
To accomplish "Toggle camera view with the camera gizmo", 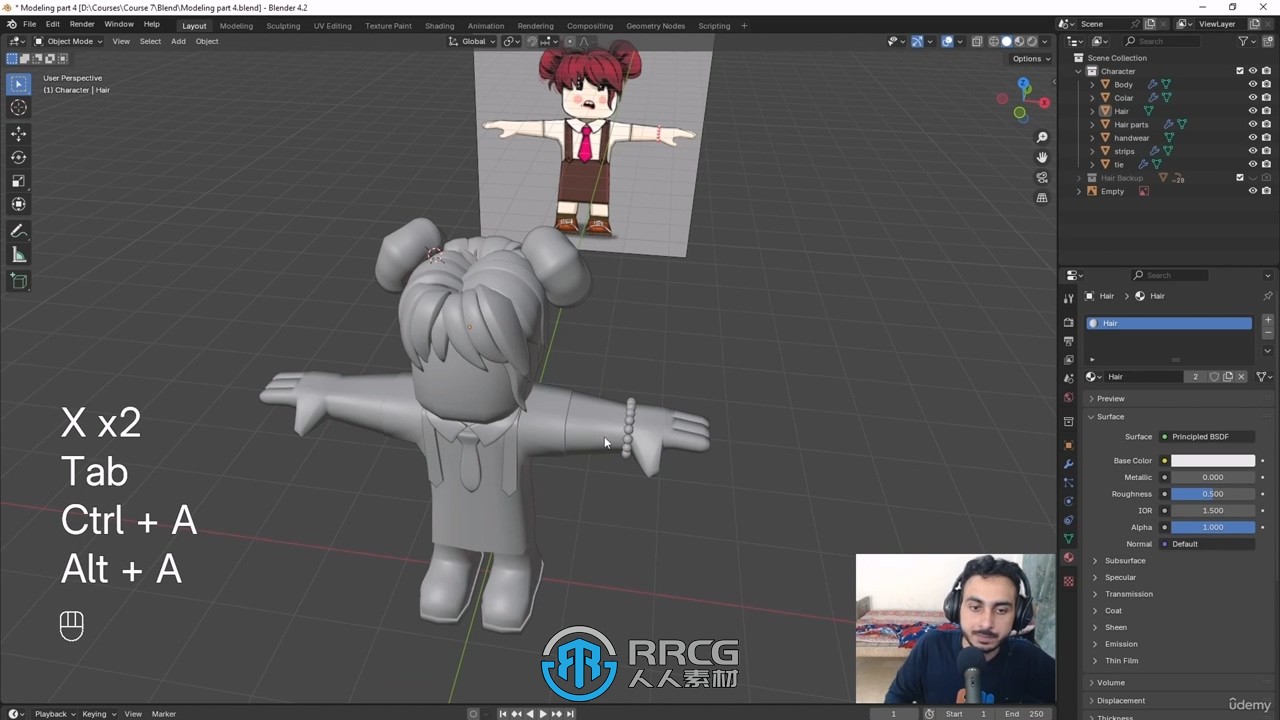I will pyautogui.click(x=1042, y=178).
